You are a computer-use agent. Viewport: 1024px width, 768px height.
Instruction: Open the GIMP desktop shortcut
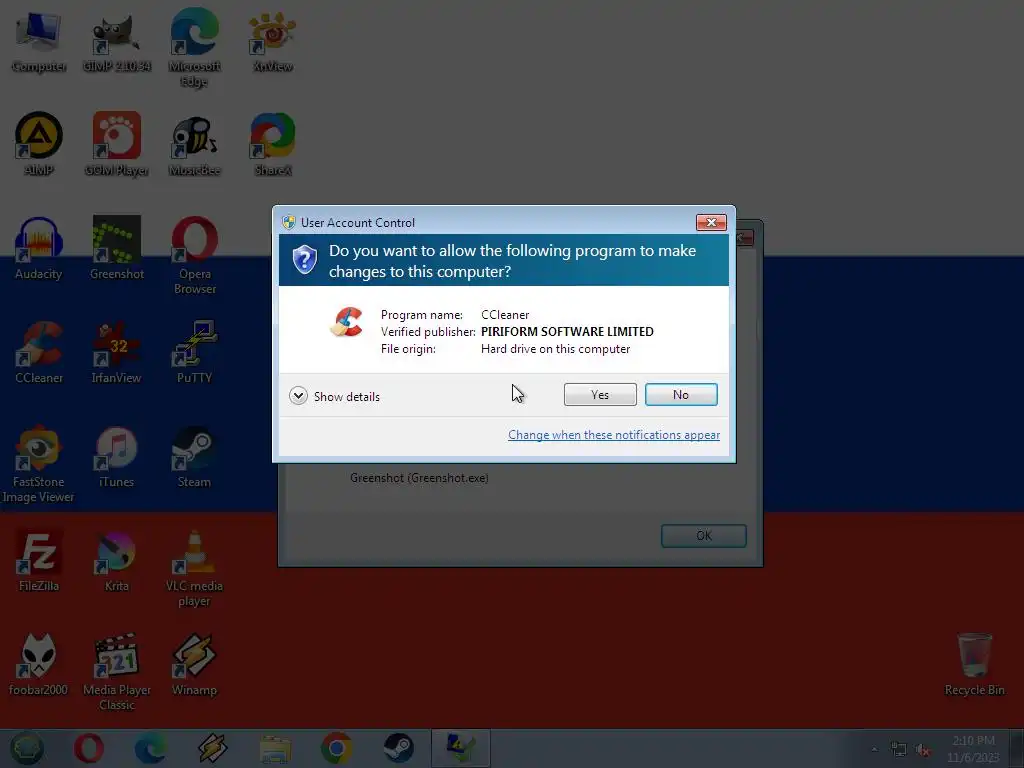tap(116, 41)
